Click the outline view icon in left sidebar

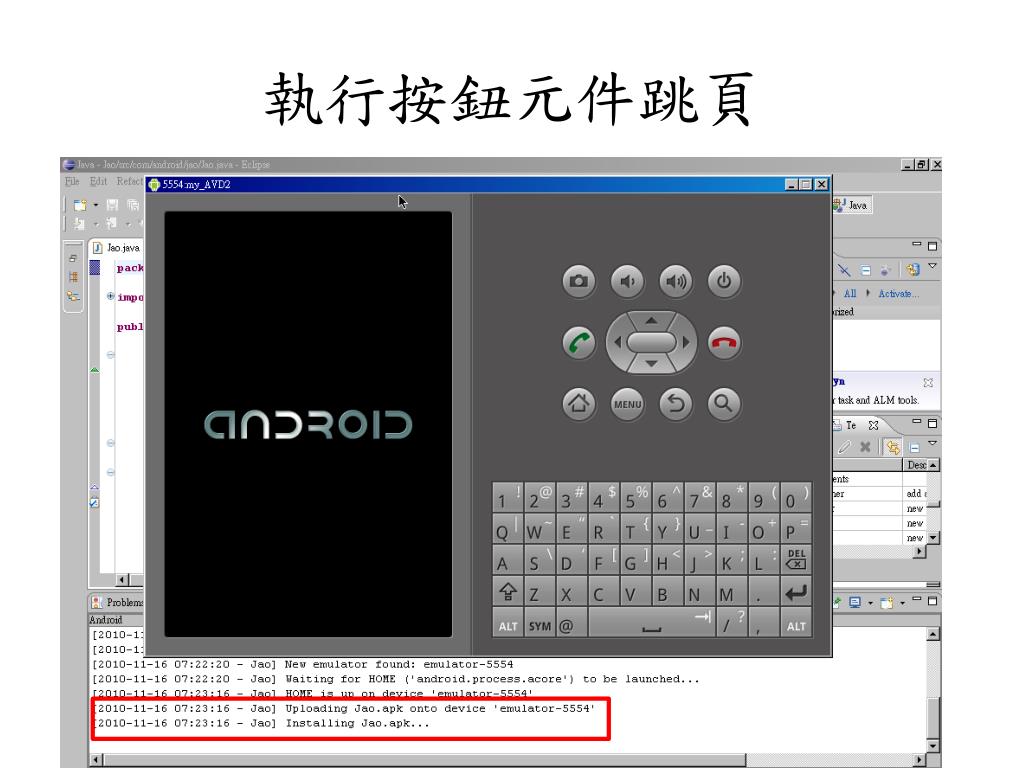tap(72, 296)
